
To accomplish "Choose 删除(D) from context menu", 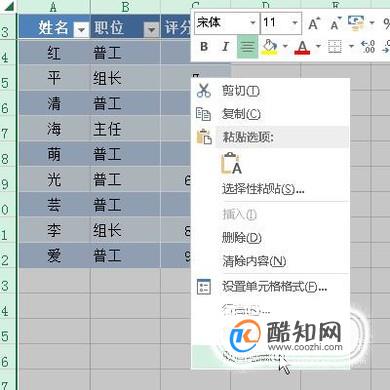I will (x=242, y=238).
